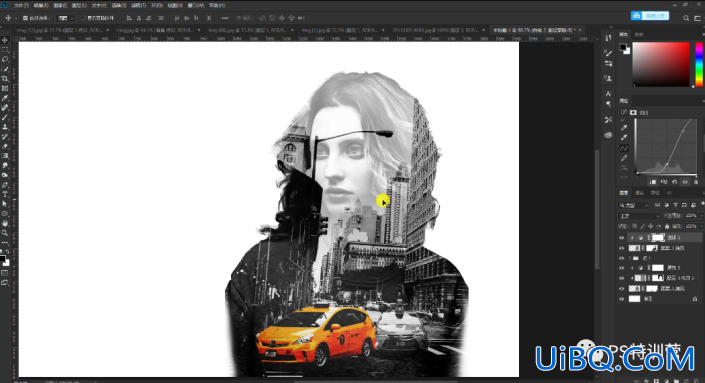Select the Crop tool
This screenshot has width=705, height=383.
click(x=5, y=79)
